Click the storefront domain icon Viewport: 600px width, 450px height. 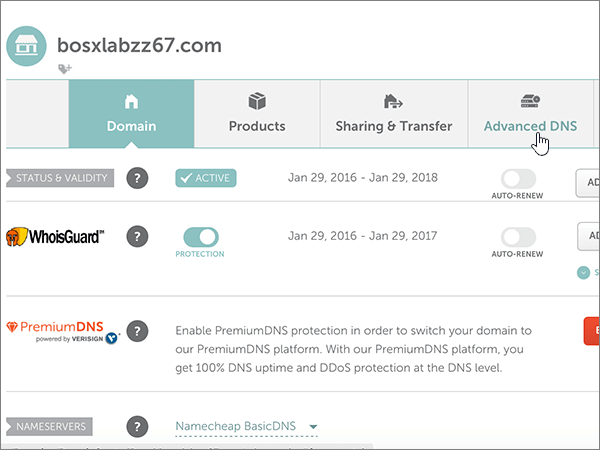click(x=27, y=46)
